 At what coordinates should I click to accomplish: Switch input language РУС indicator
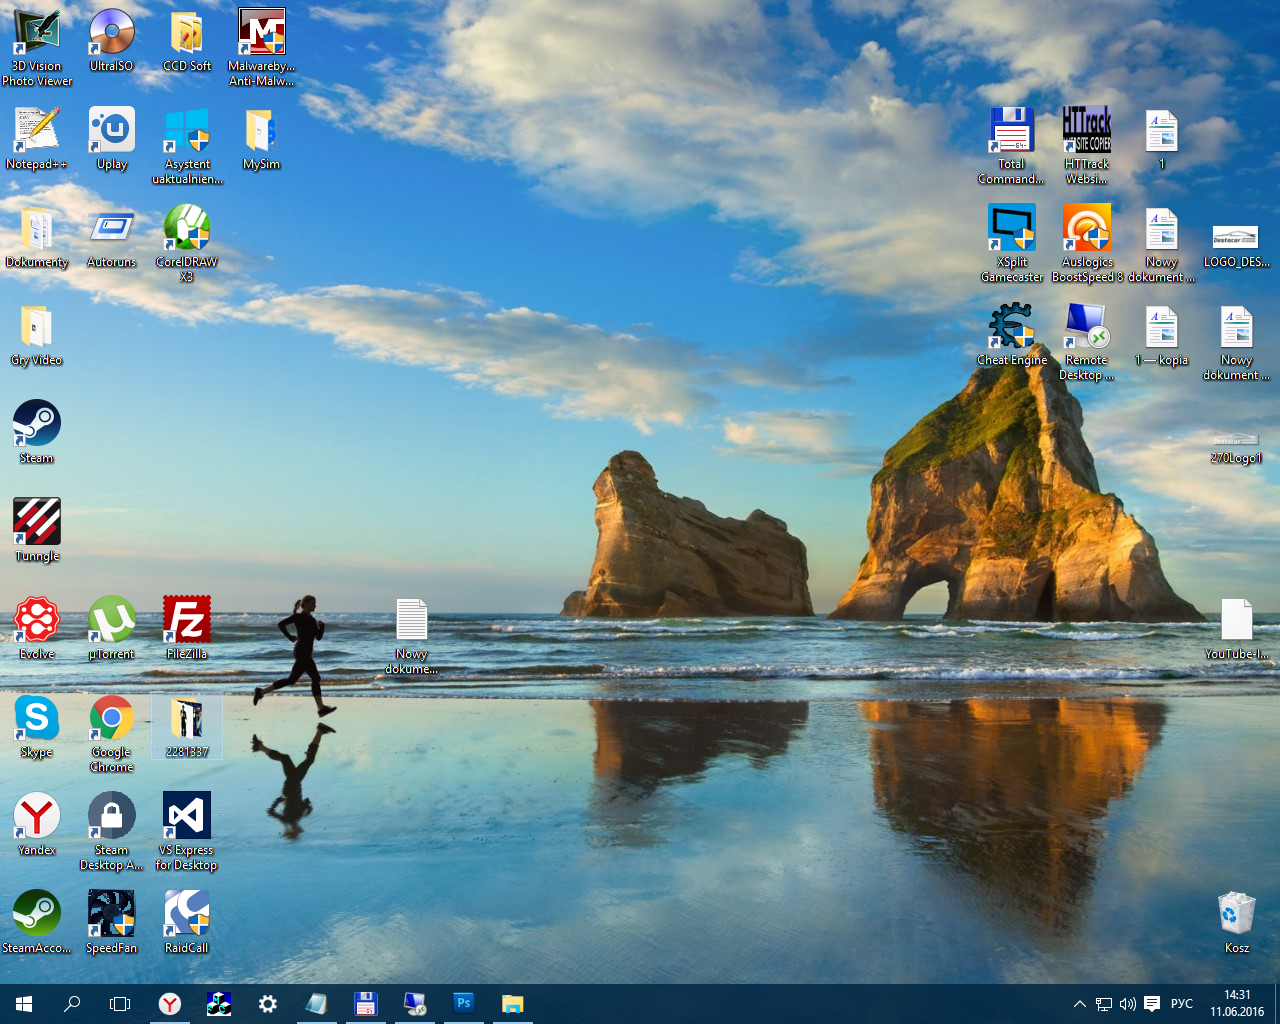point(1182,1004)
